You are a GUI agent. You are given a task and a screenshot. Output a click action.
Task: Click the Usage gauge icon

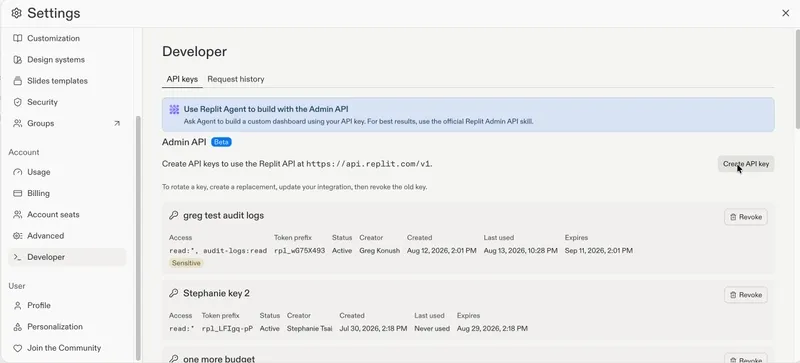point(18,172)
